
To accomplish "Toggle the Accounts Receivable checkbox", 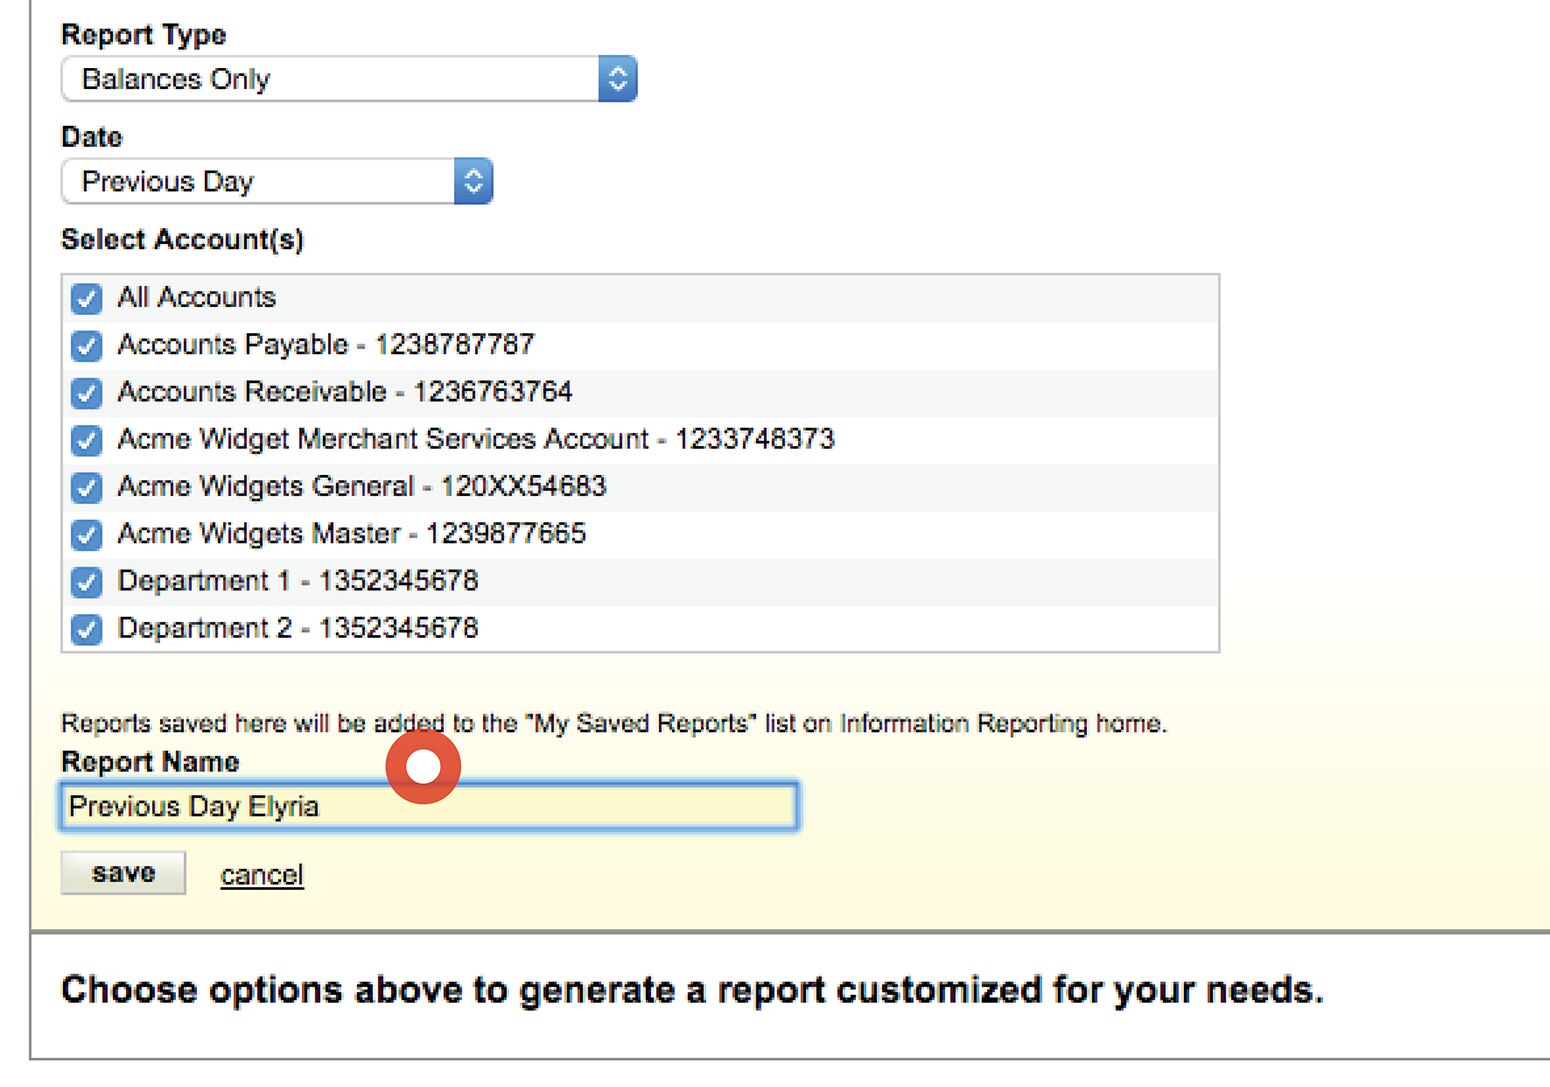I will tap(87, 393).
